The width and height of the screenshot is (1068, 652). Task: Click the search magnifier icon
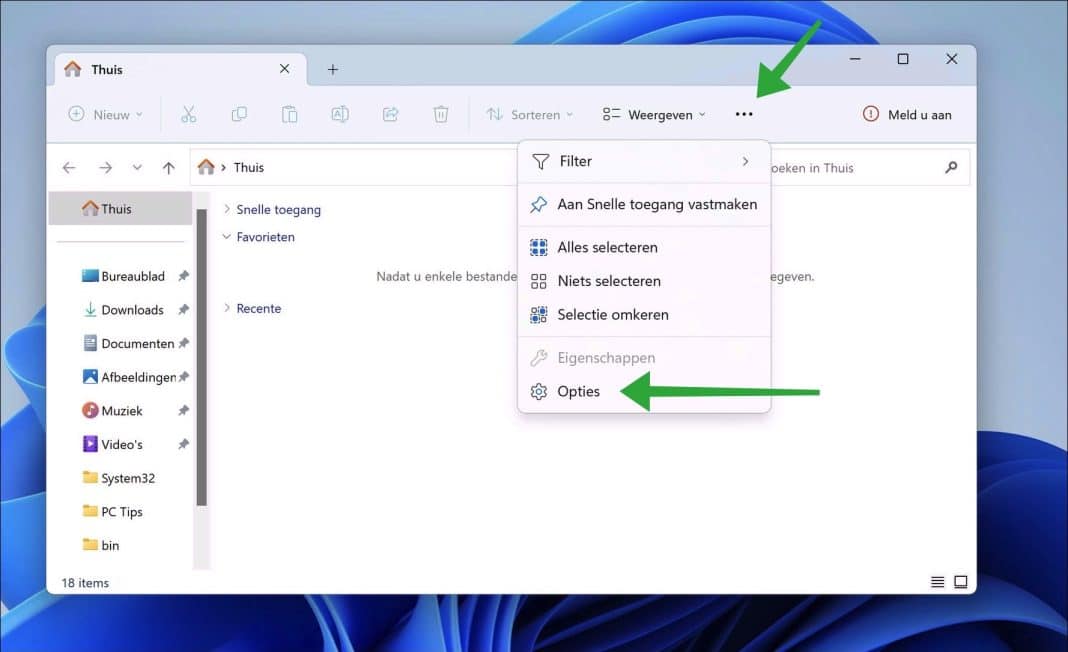[951, 168]
